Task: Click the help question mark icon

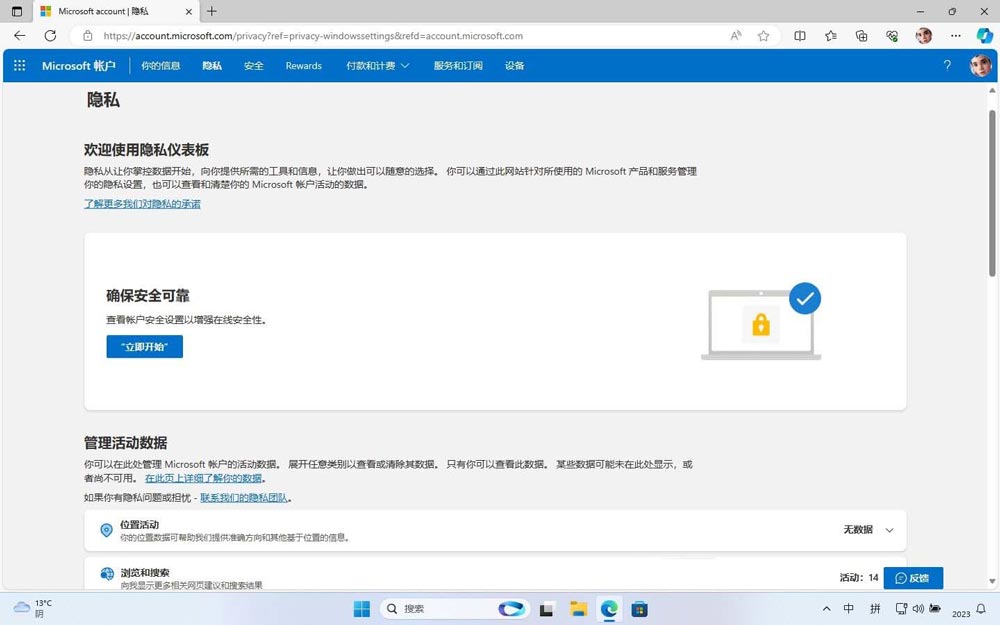Action: [x=947, y=65]
